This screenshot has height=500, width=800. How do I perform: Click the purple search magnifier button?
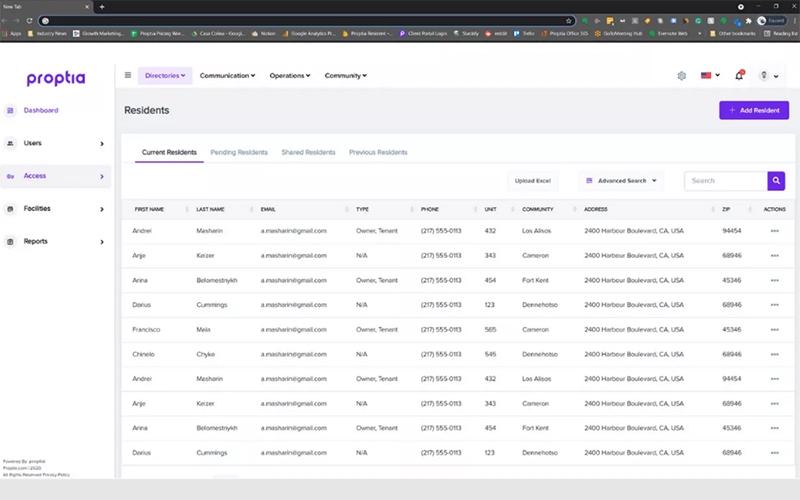(x=776, y=181)
